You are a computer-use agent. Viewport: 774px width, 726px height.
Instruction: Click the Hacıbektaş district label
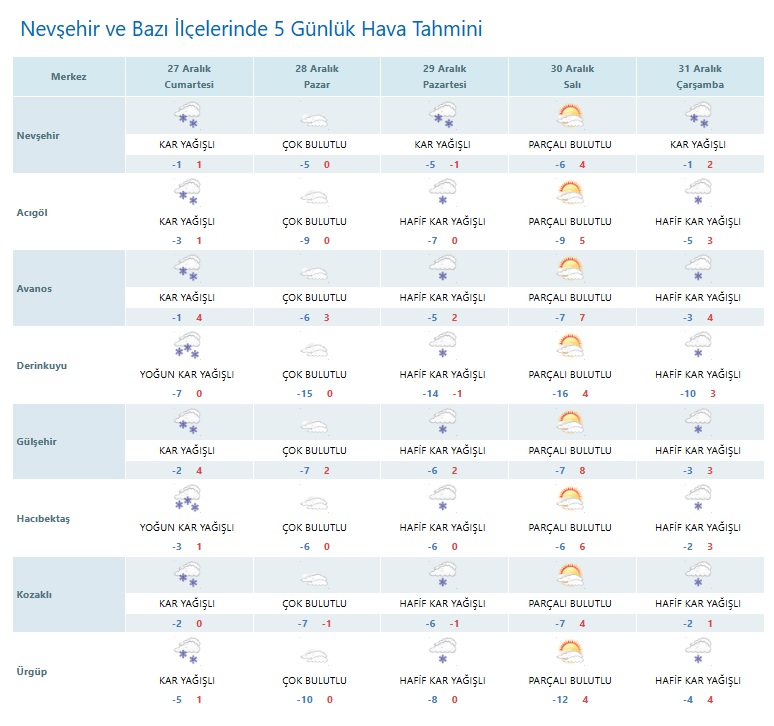[43, 518]
